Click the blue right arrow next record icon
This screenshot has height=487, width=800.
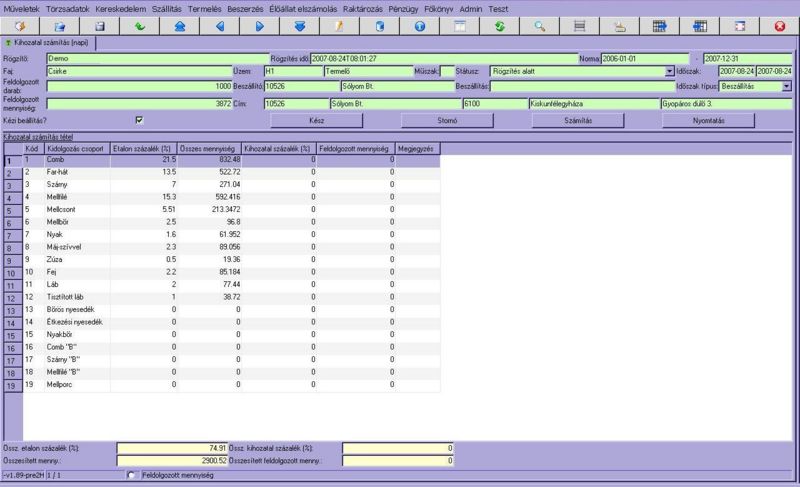pyautogui.click(x=260, y=24)
